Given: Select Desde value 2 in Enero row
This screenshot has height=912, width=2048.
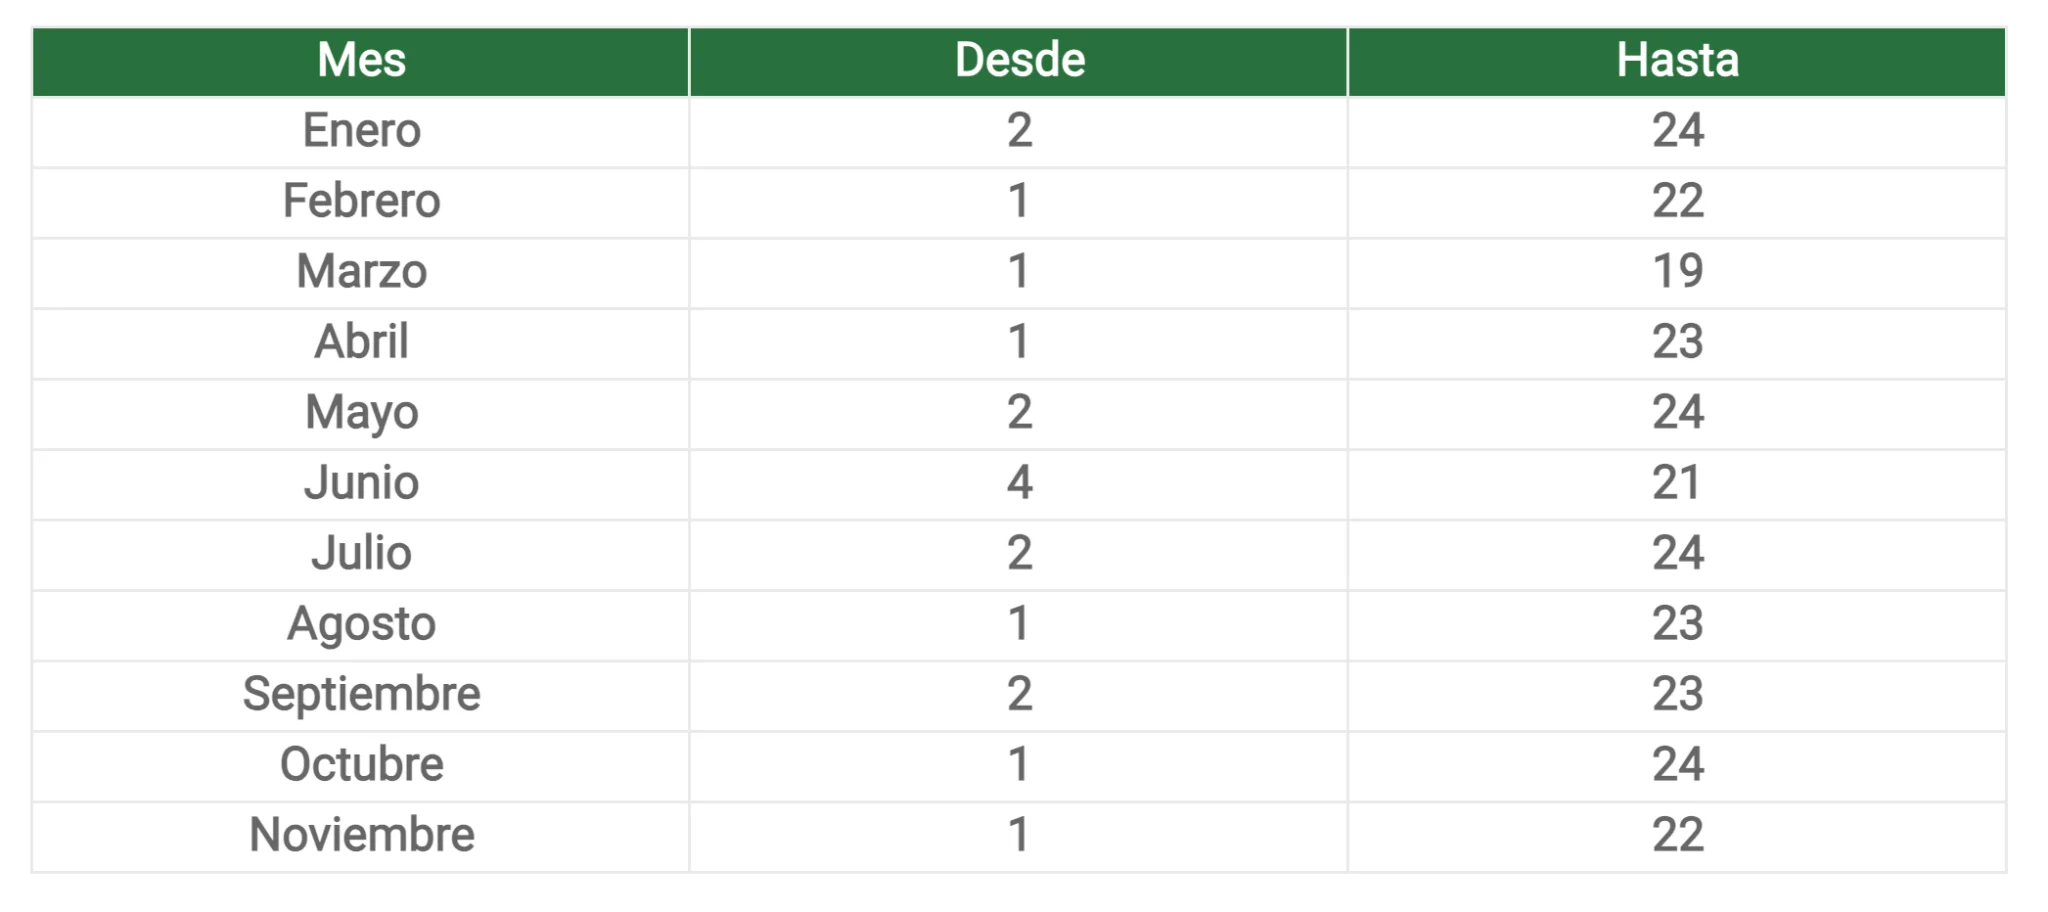Looking at the screenshot, I should (x=1019, y=132).
